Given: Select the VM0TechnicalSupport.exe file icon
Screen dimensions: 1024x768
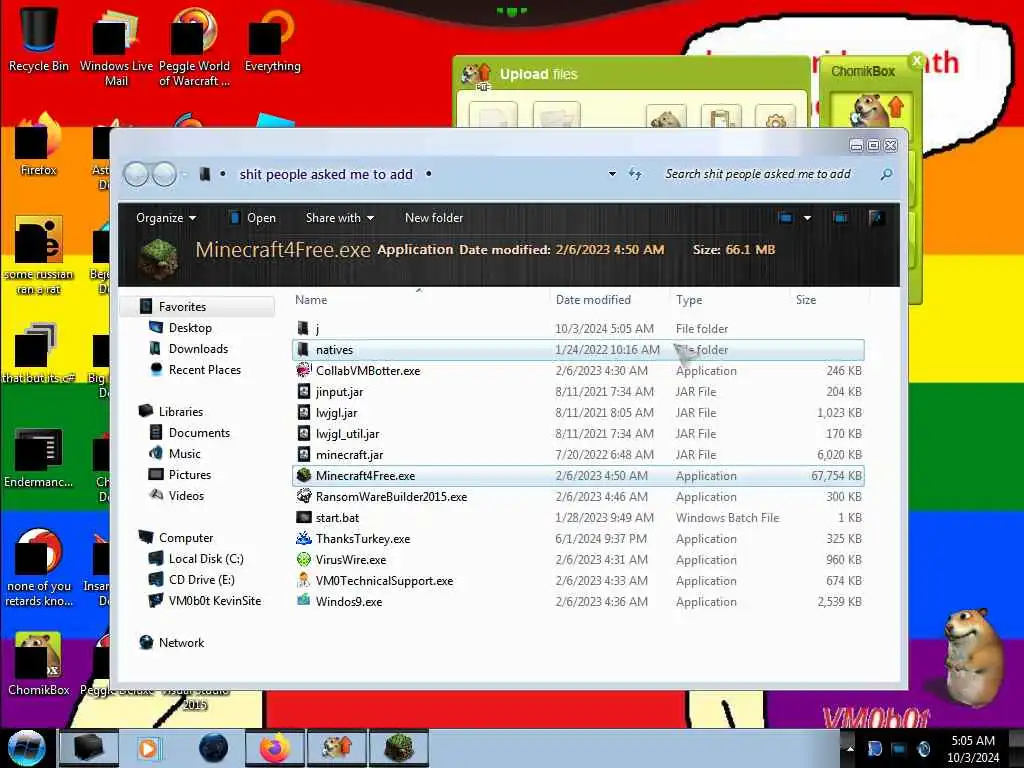Looking at the screenshot, I should (304, 581).
